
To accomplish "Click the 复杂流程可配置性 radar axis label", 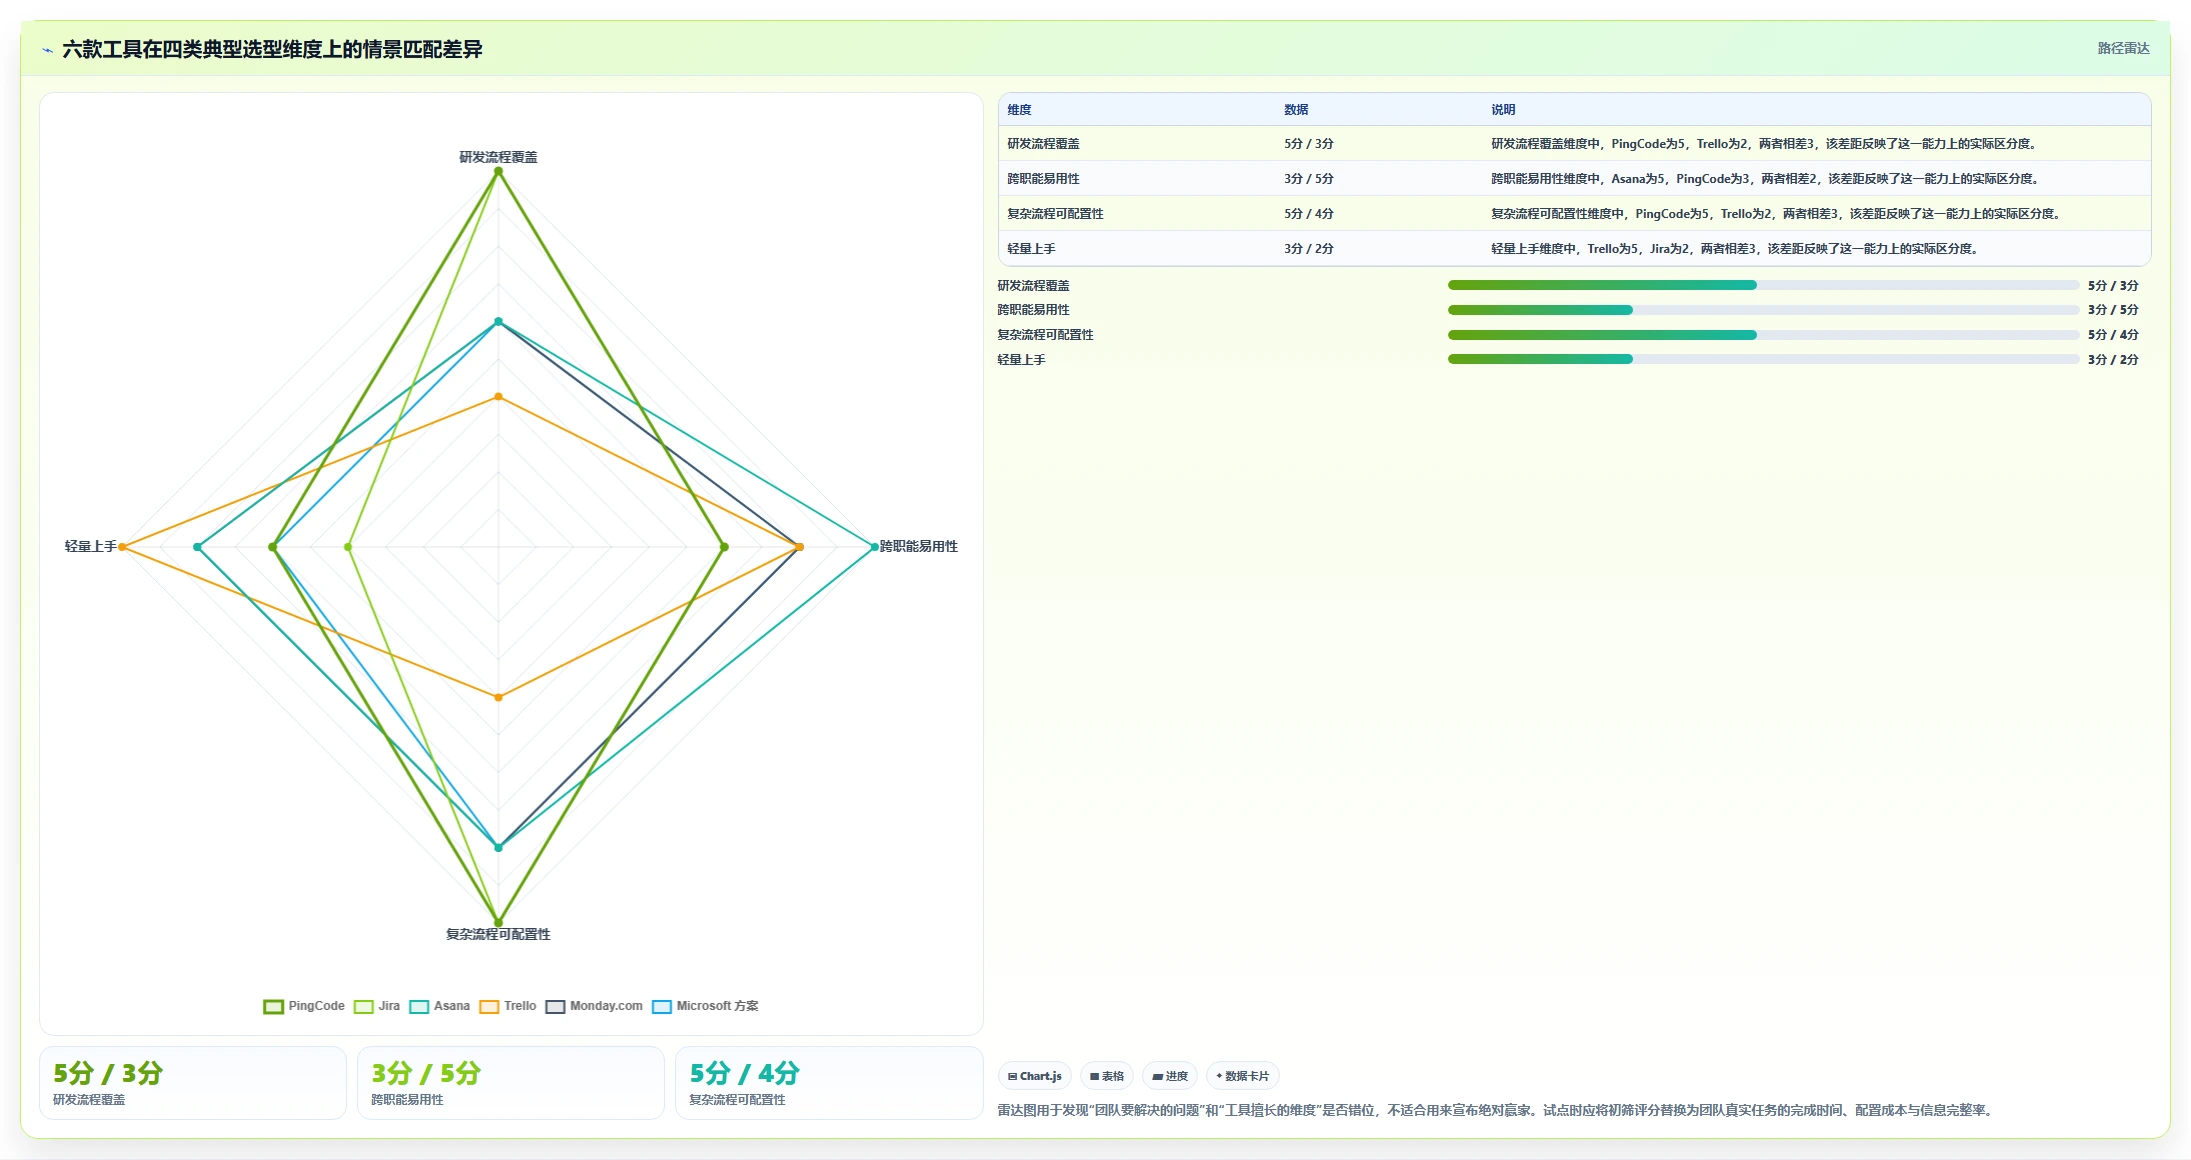I will [498, 934].
